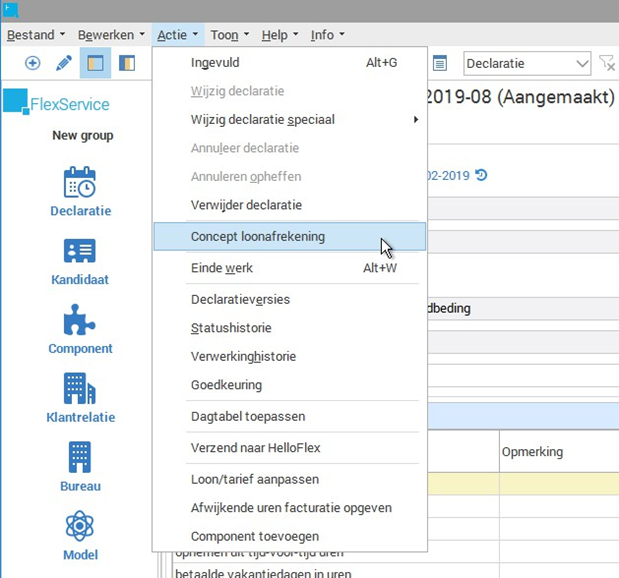Click the clear filter icon
This screenshot has width=619, height=578.
tap(606, 64)
